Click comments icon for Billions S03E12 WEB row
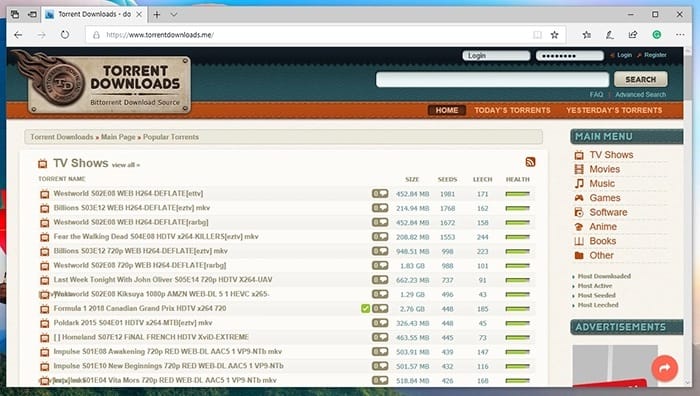 380,208
